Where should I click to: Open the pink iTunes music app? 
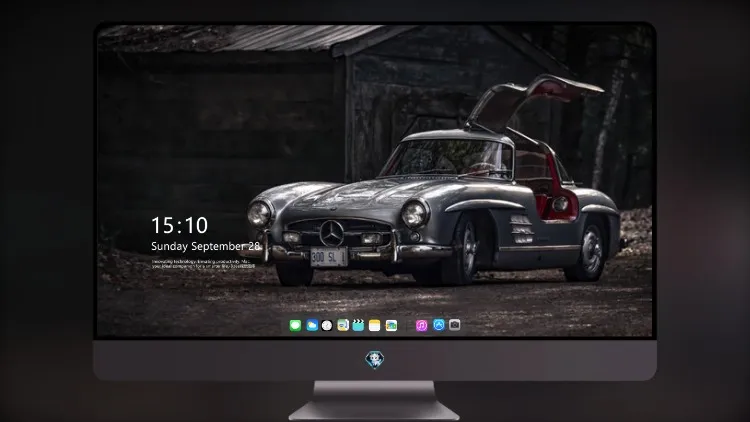(x=421, y=325)
